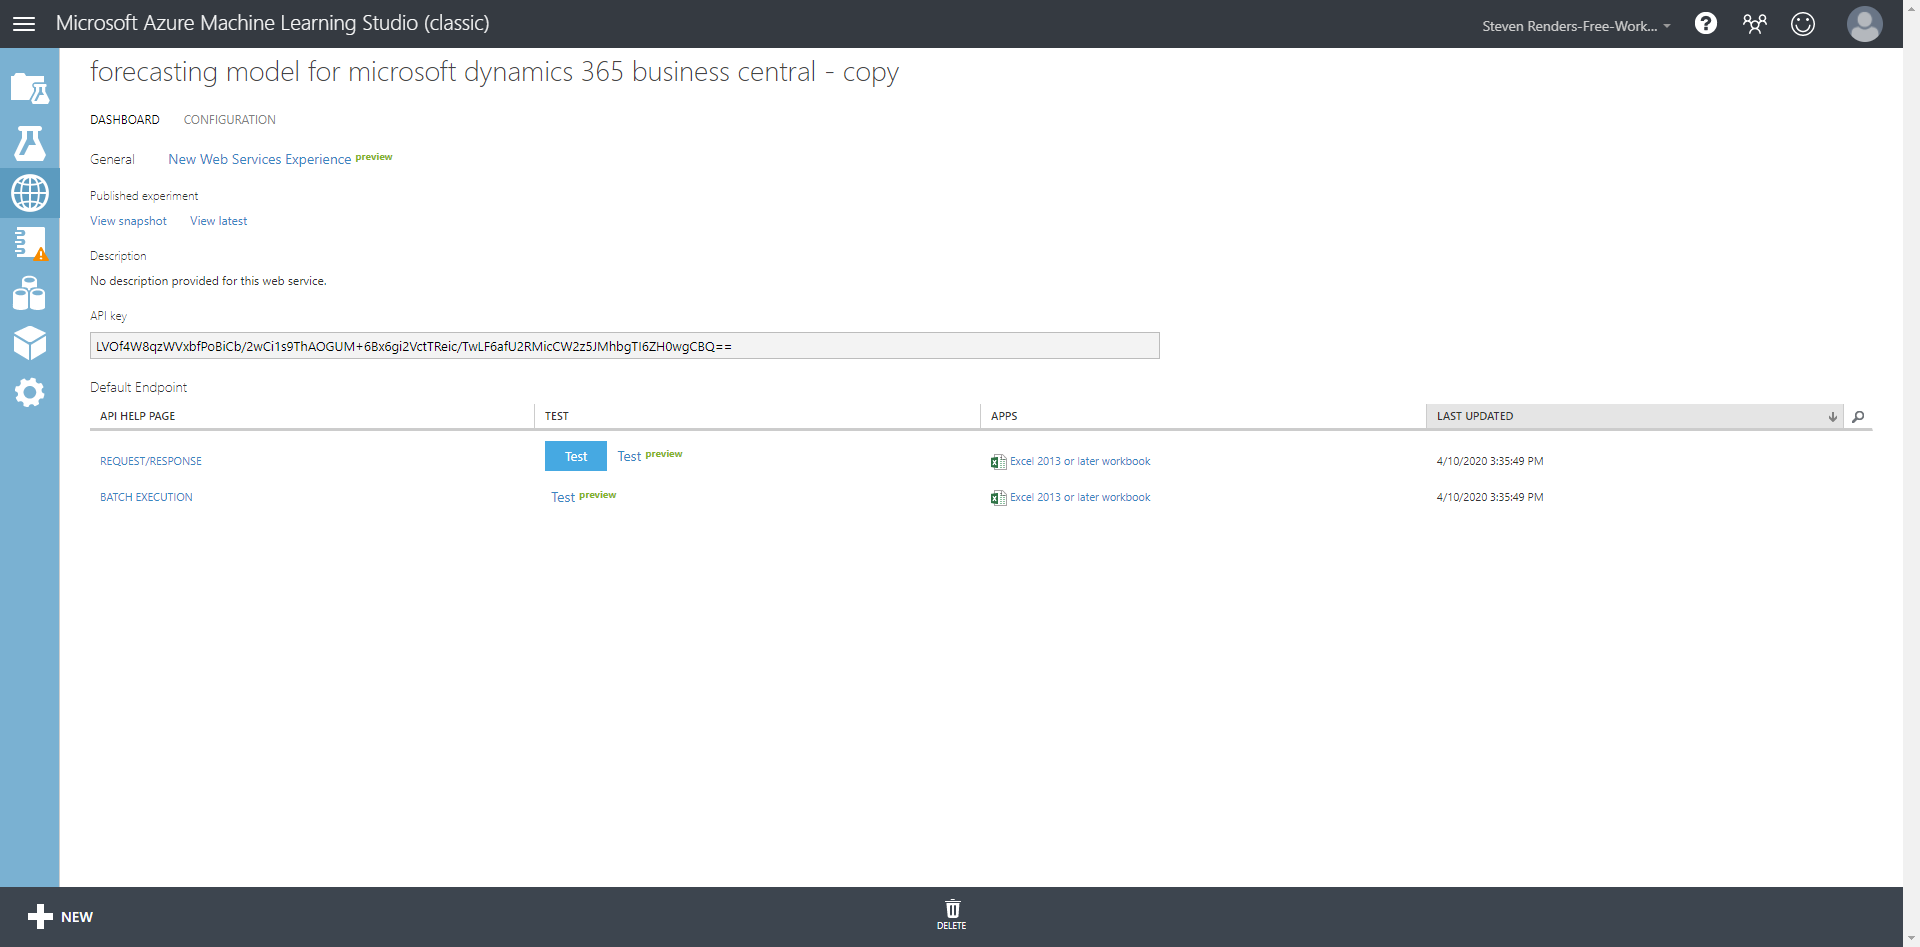Click the Request/Response last updated timestamp
This screenshot has height=947, width=1920.
pos(1490,461)
